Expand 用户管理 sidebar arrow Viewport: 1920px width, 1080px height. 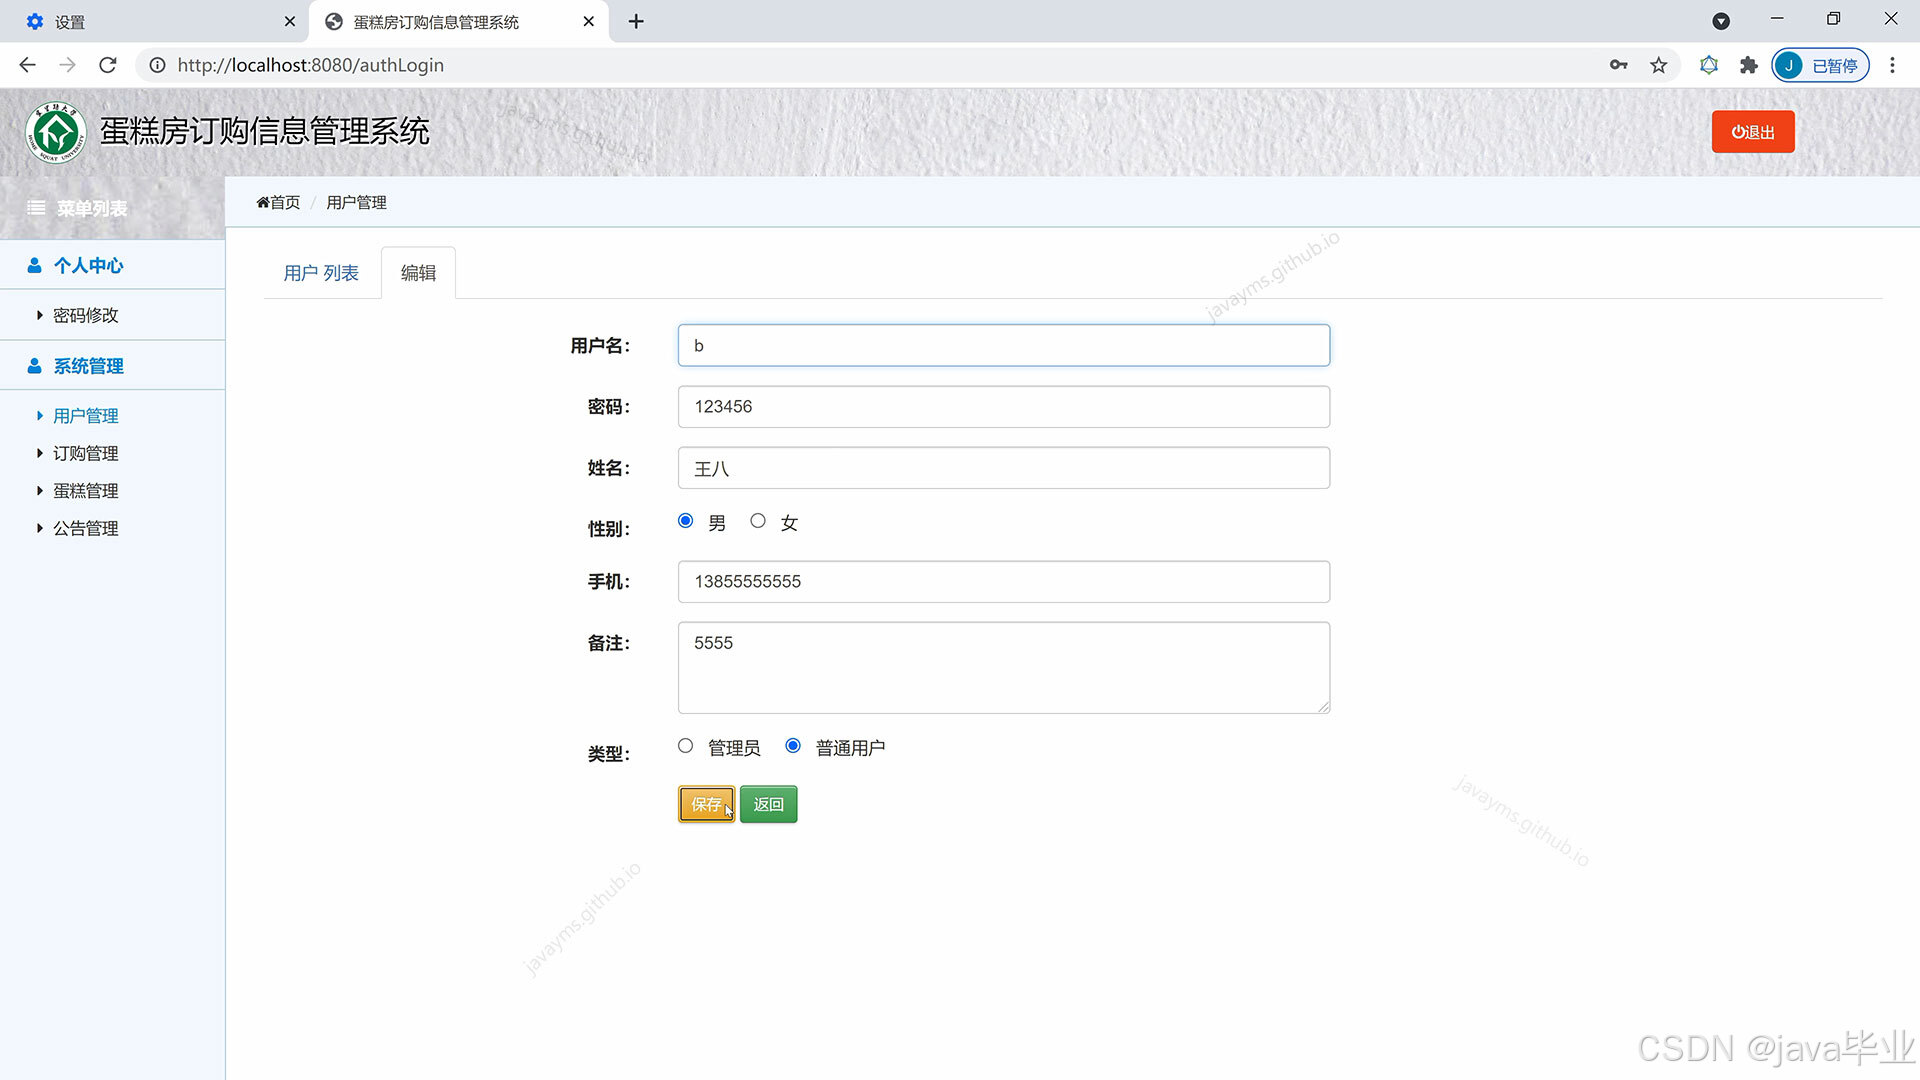click(40, 415)
